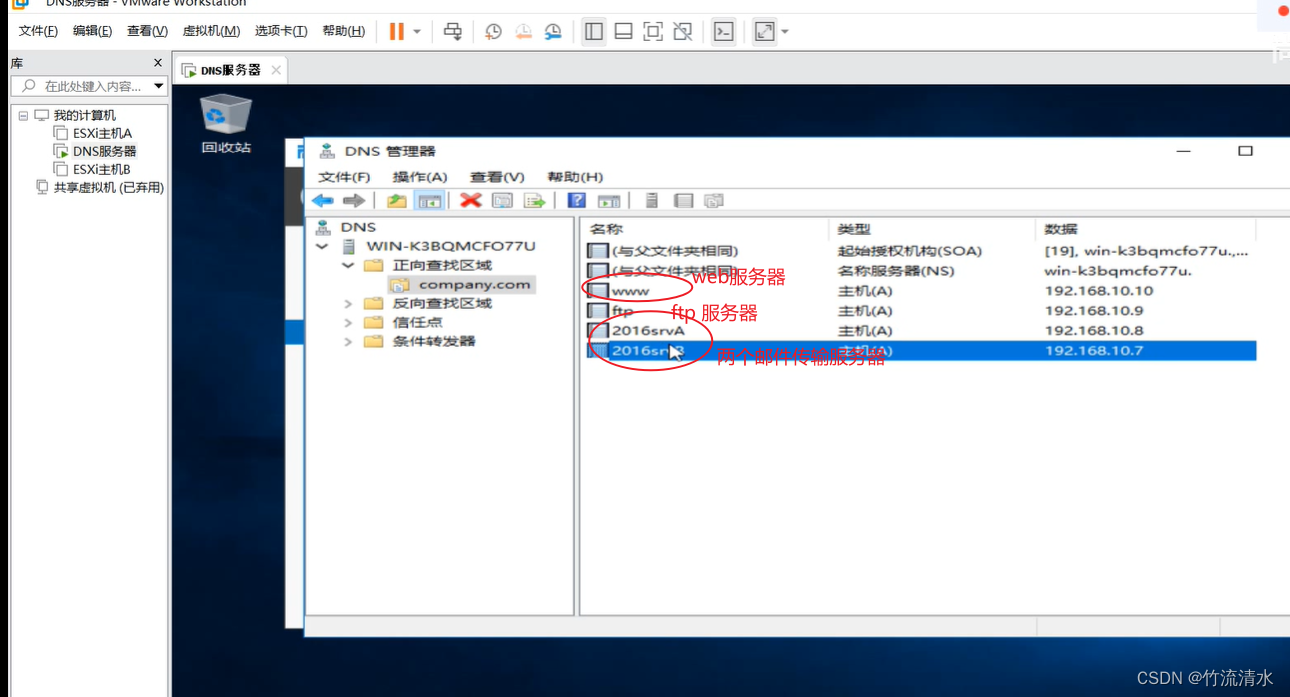Open VMware 查看(V) menu
Screen dimensions: 1290x697
coord(147,31)
